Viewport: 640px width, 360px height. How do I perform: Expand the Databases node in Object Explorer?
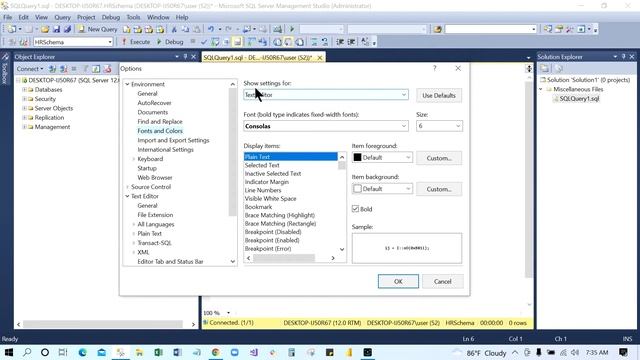(x=24, y=89)
